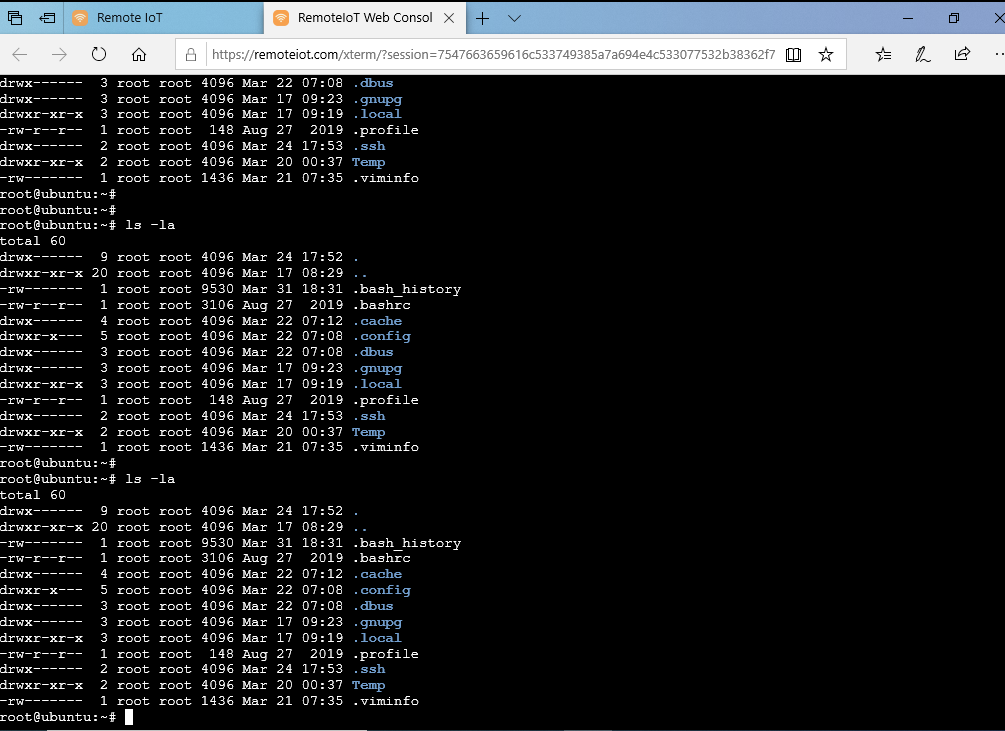Screen dimensions: 1005x731
Task: Click the Forward navigation arrow
Action: [60, 54]
